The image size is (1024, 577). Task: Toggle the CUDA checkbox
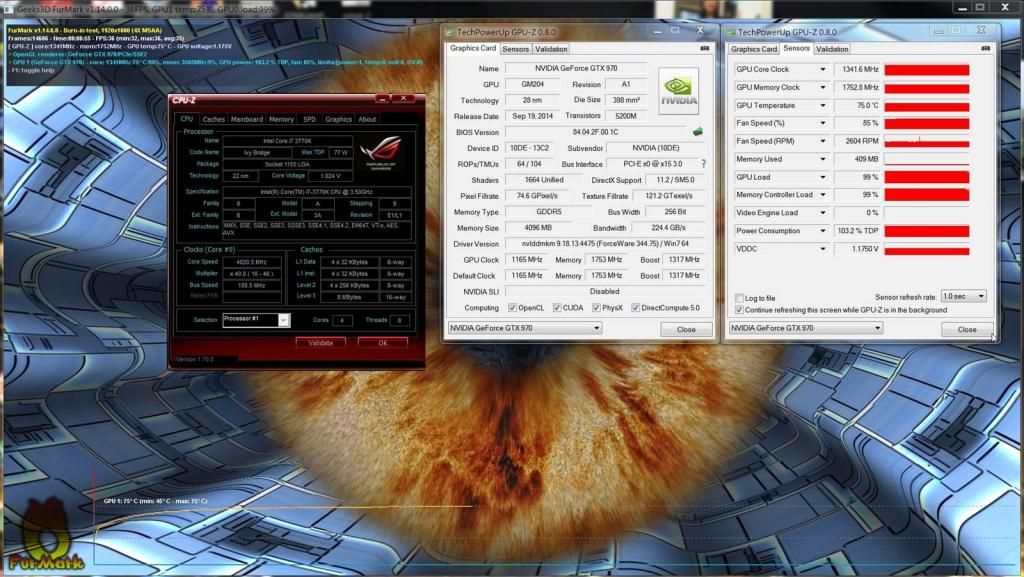[557, 307]
